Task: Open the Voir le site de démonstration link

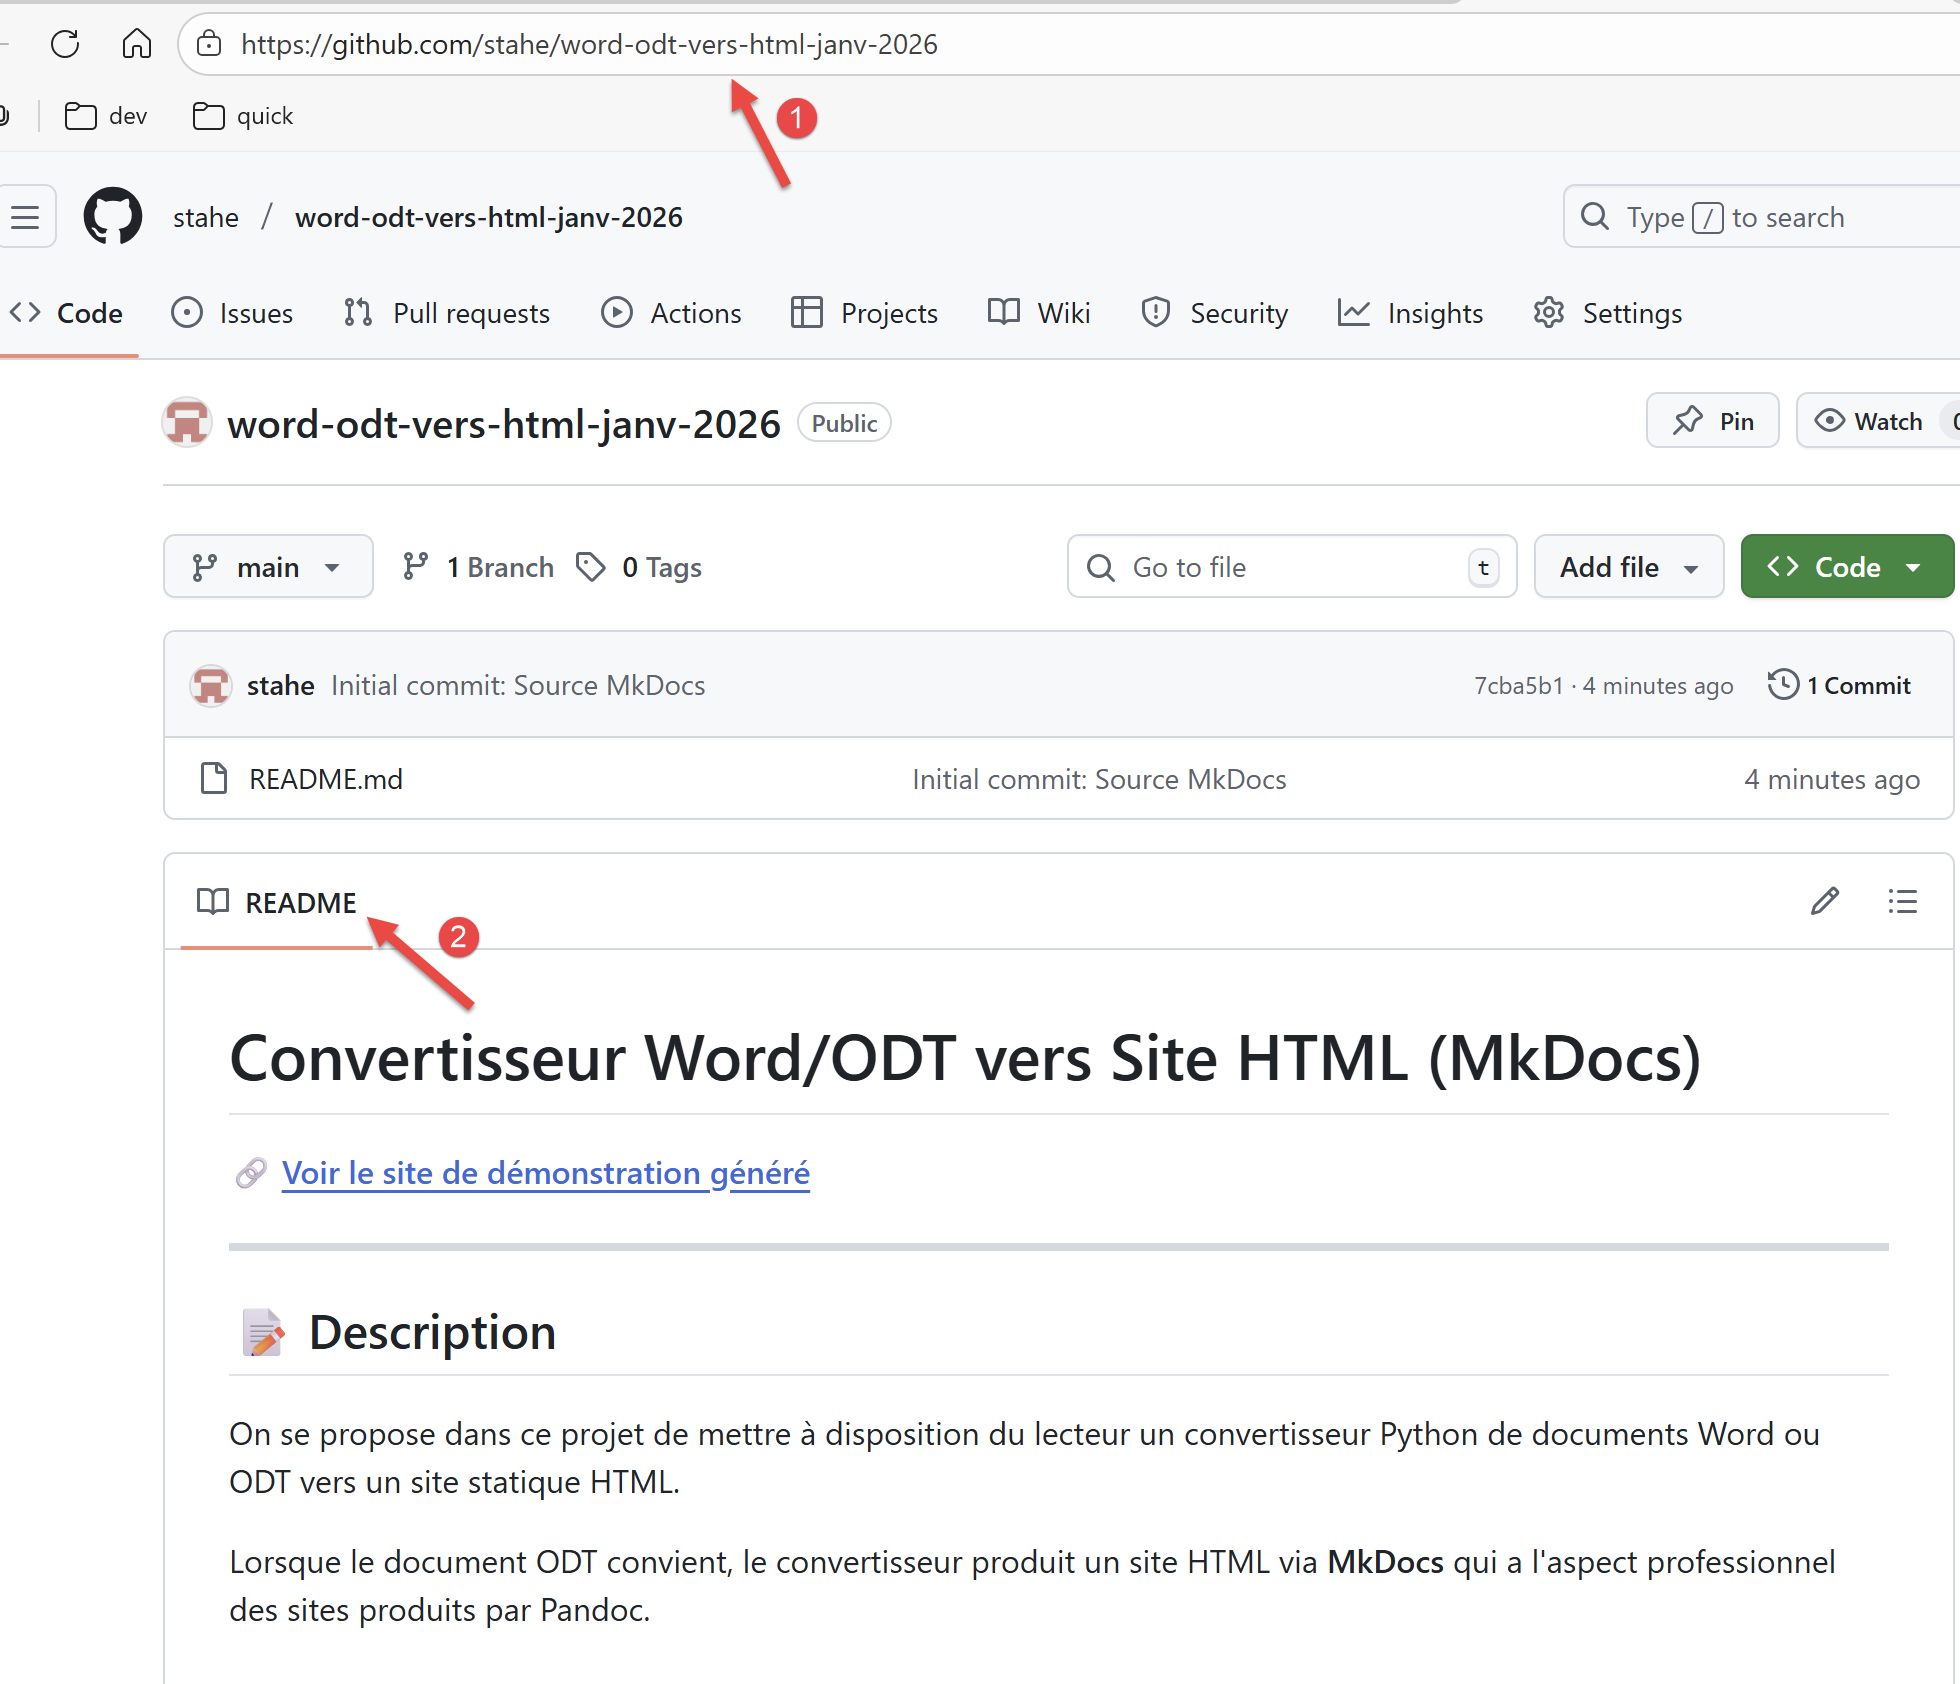Action: click(x=545, y=1173)
